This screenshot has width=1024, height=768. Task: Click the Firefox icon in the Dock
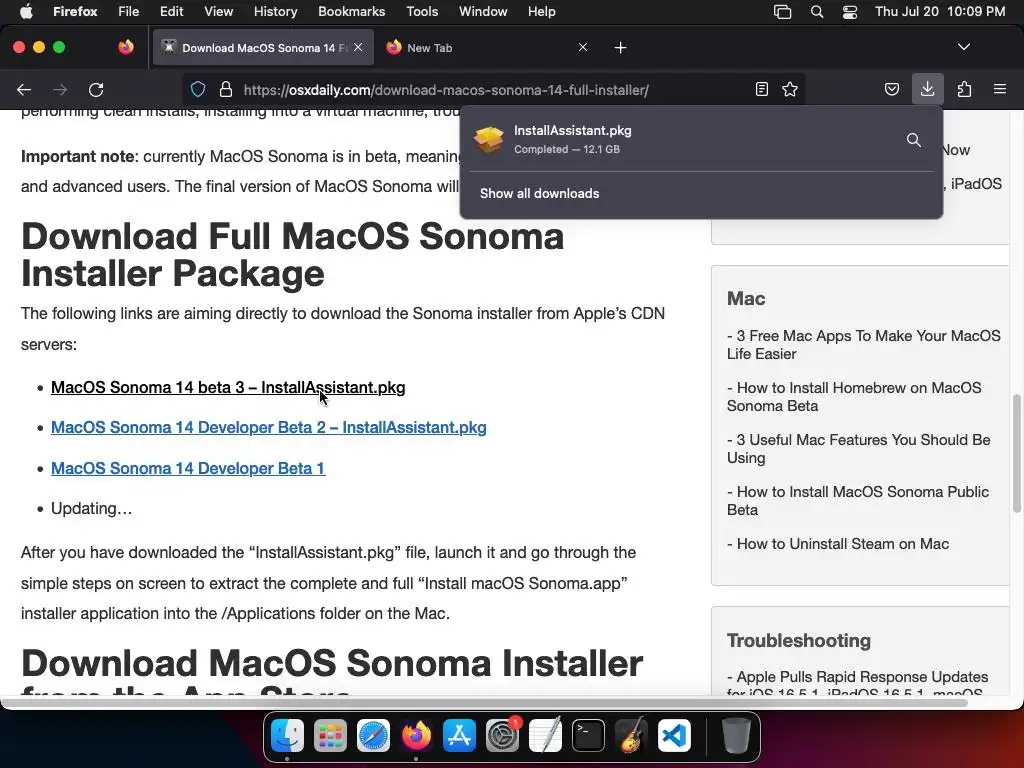point(417,736)
